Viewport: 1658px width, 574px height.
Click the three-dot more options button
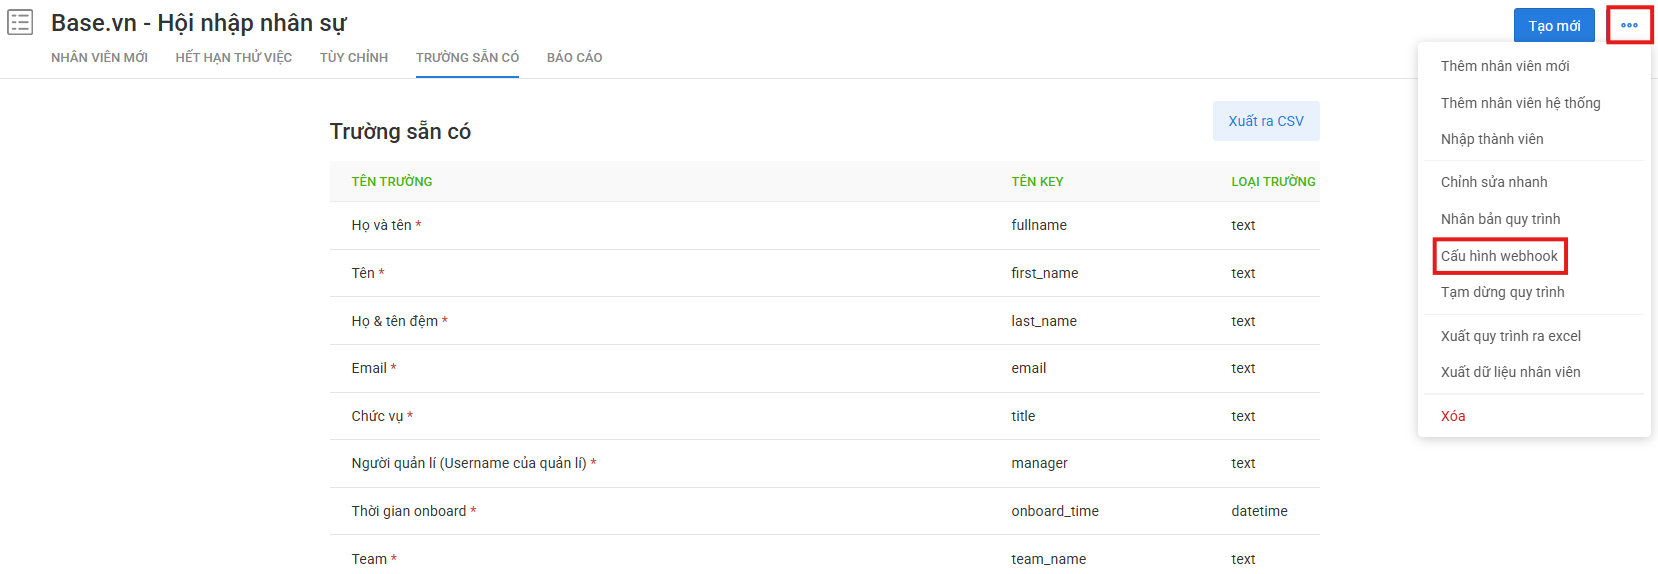click(x=1629, y=25)
